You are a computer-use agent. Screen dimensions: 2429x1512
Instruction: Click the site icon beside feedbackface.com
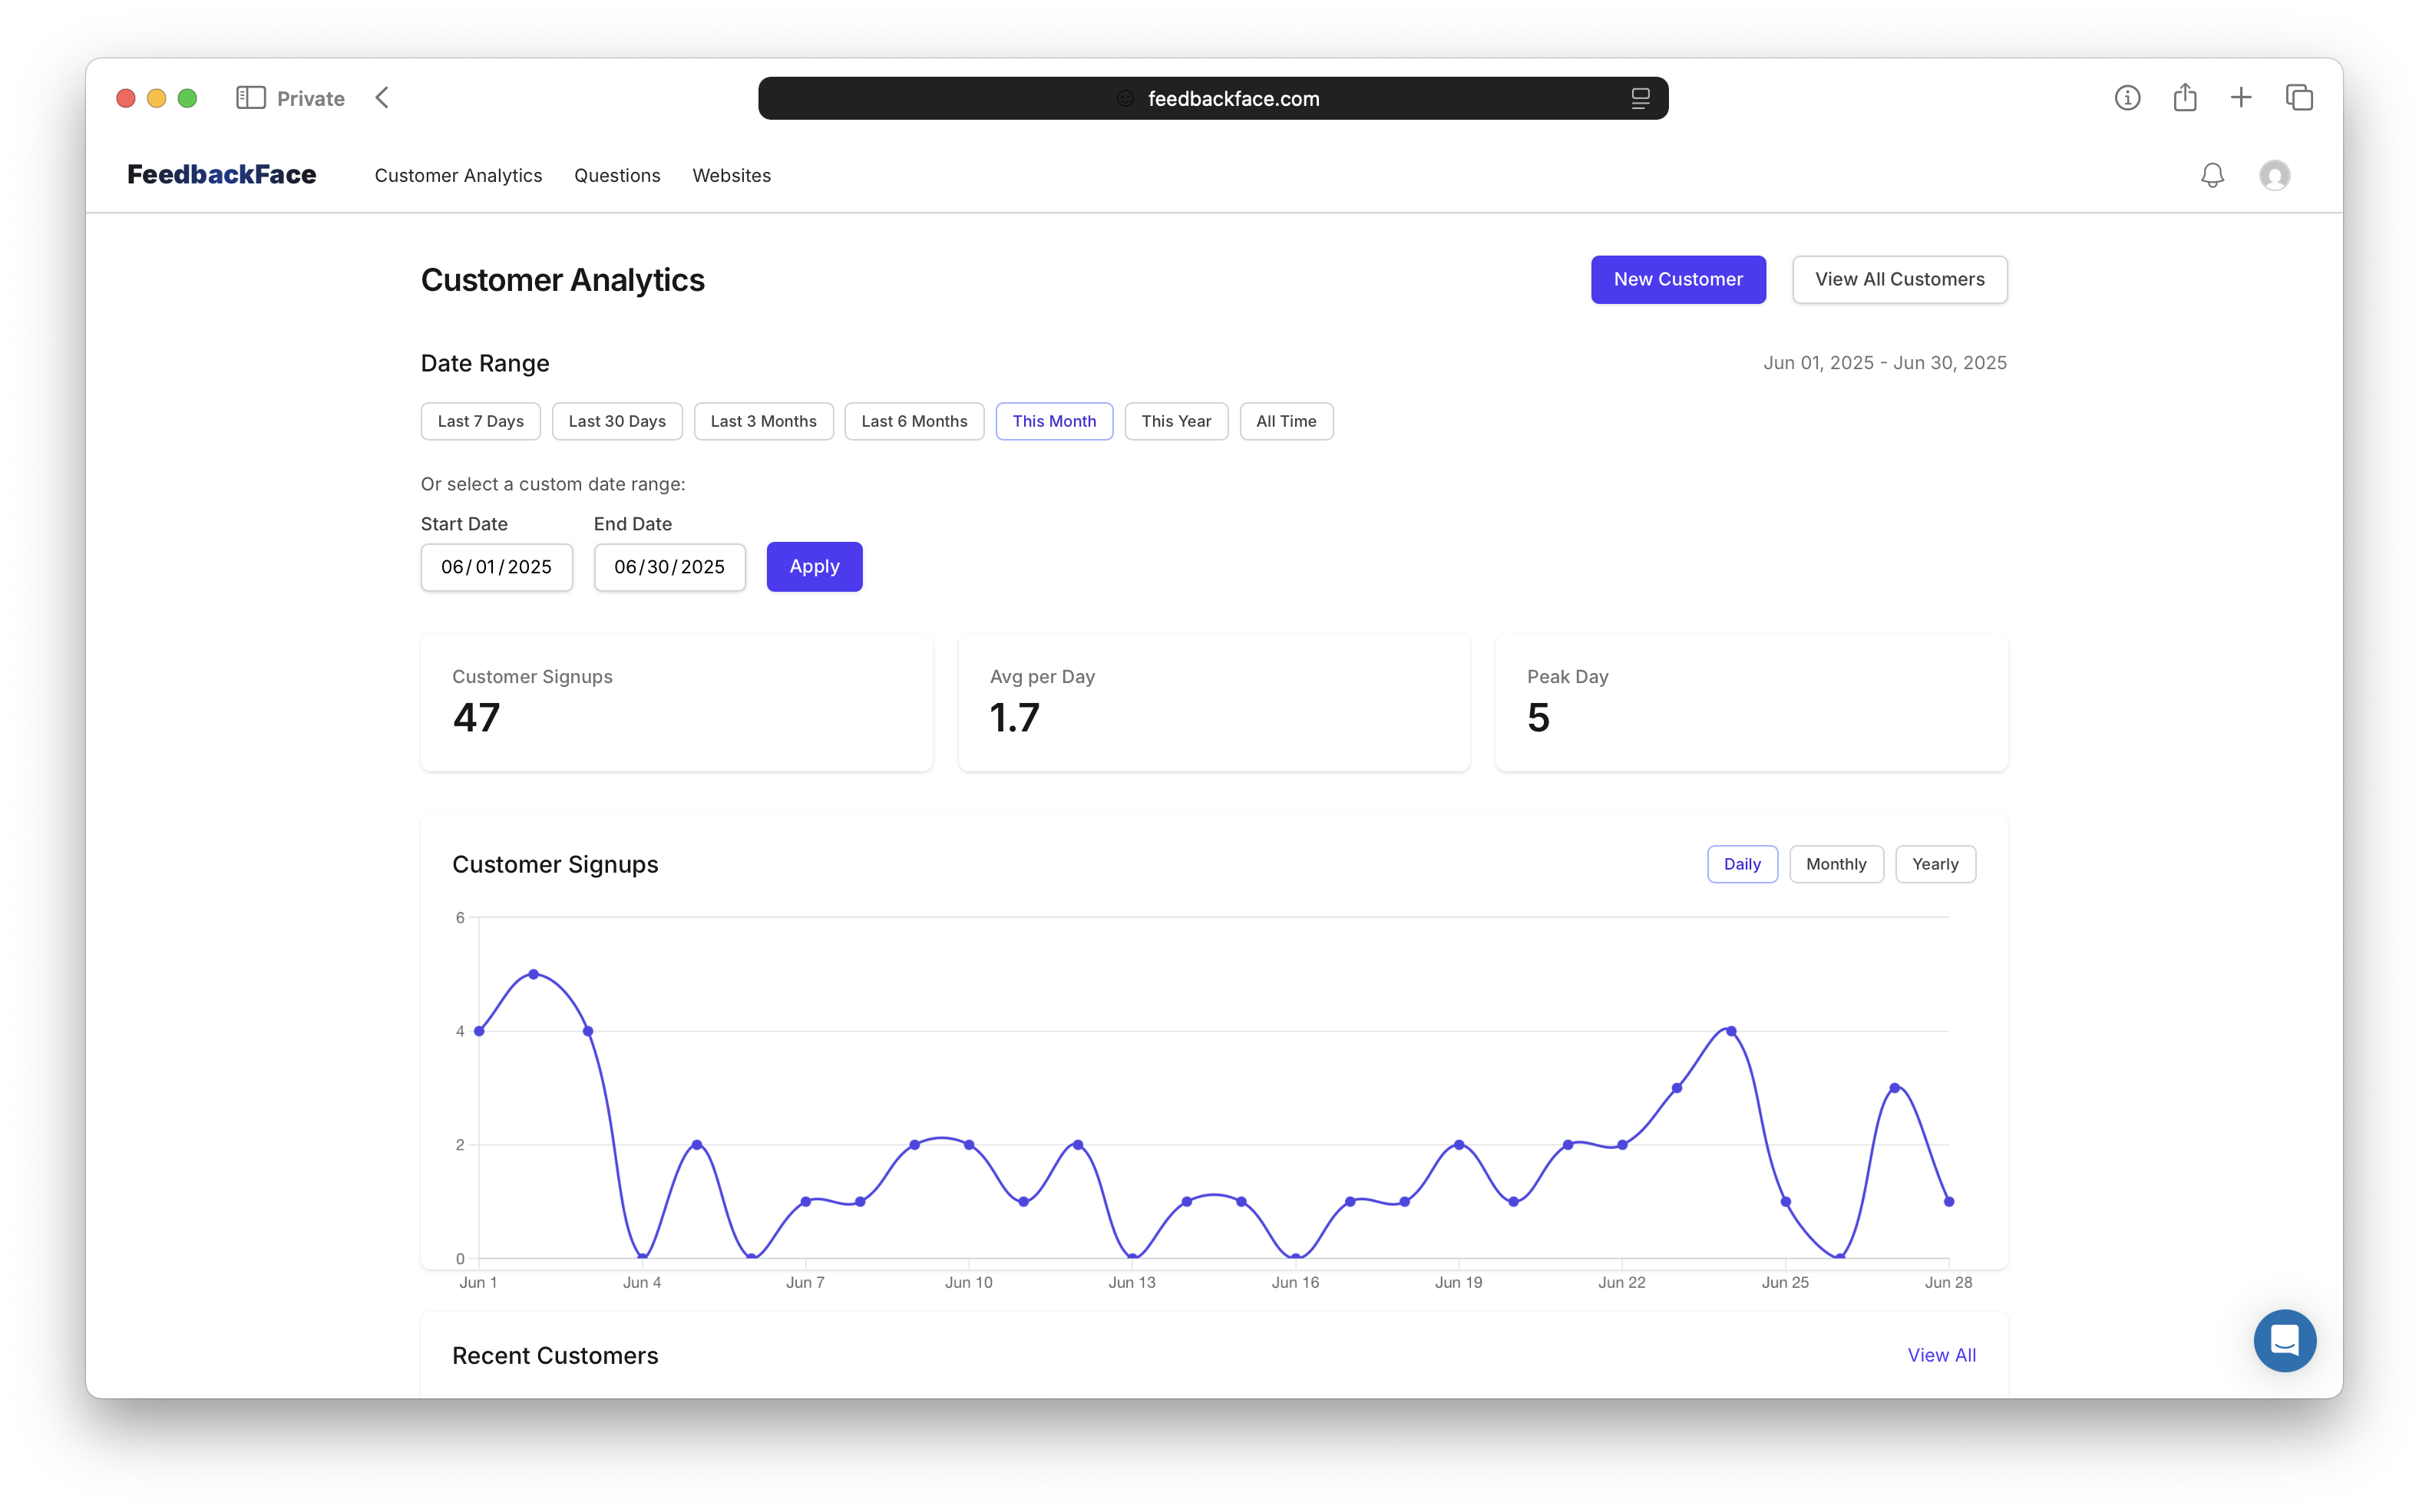1125,98
